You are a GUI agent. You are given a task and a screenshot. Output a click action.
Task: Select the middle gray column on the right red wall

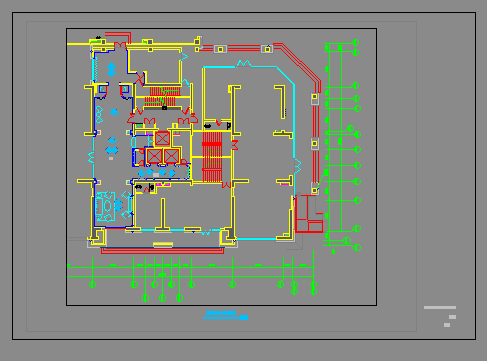click(x=314, y=144)
